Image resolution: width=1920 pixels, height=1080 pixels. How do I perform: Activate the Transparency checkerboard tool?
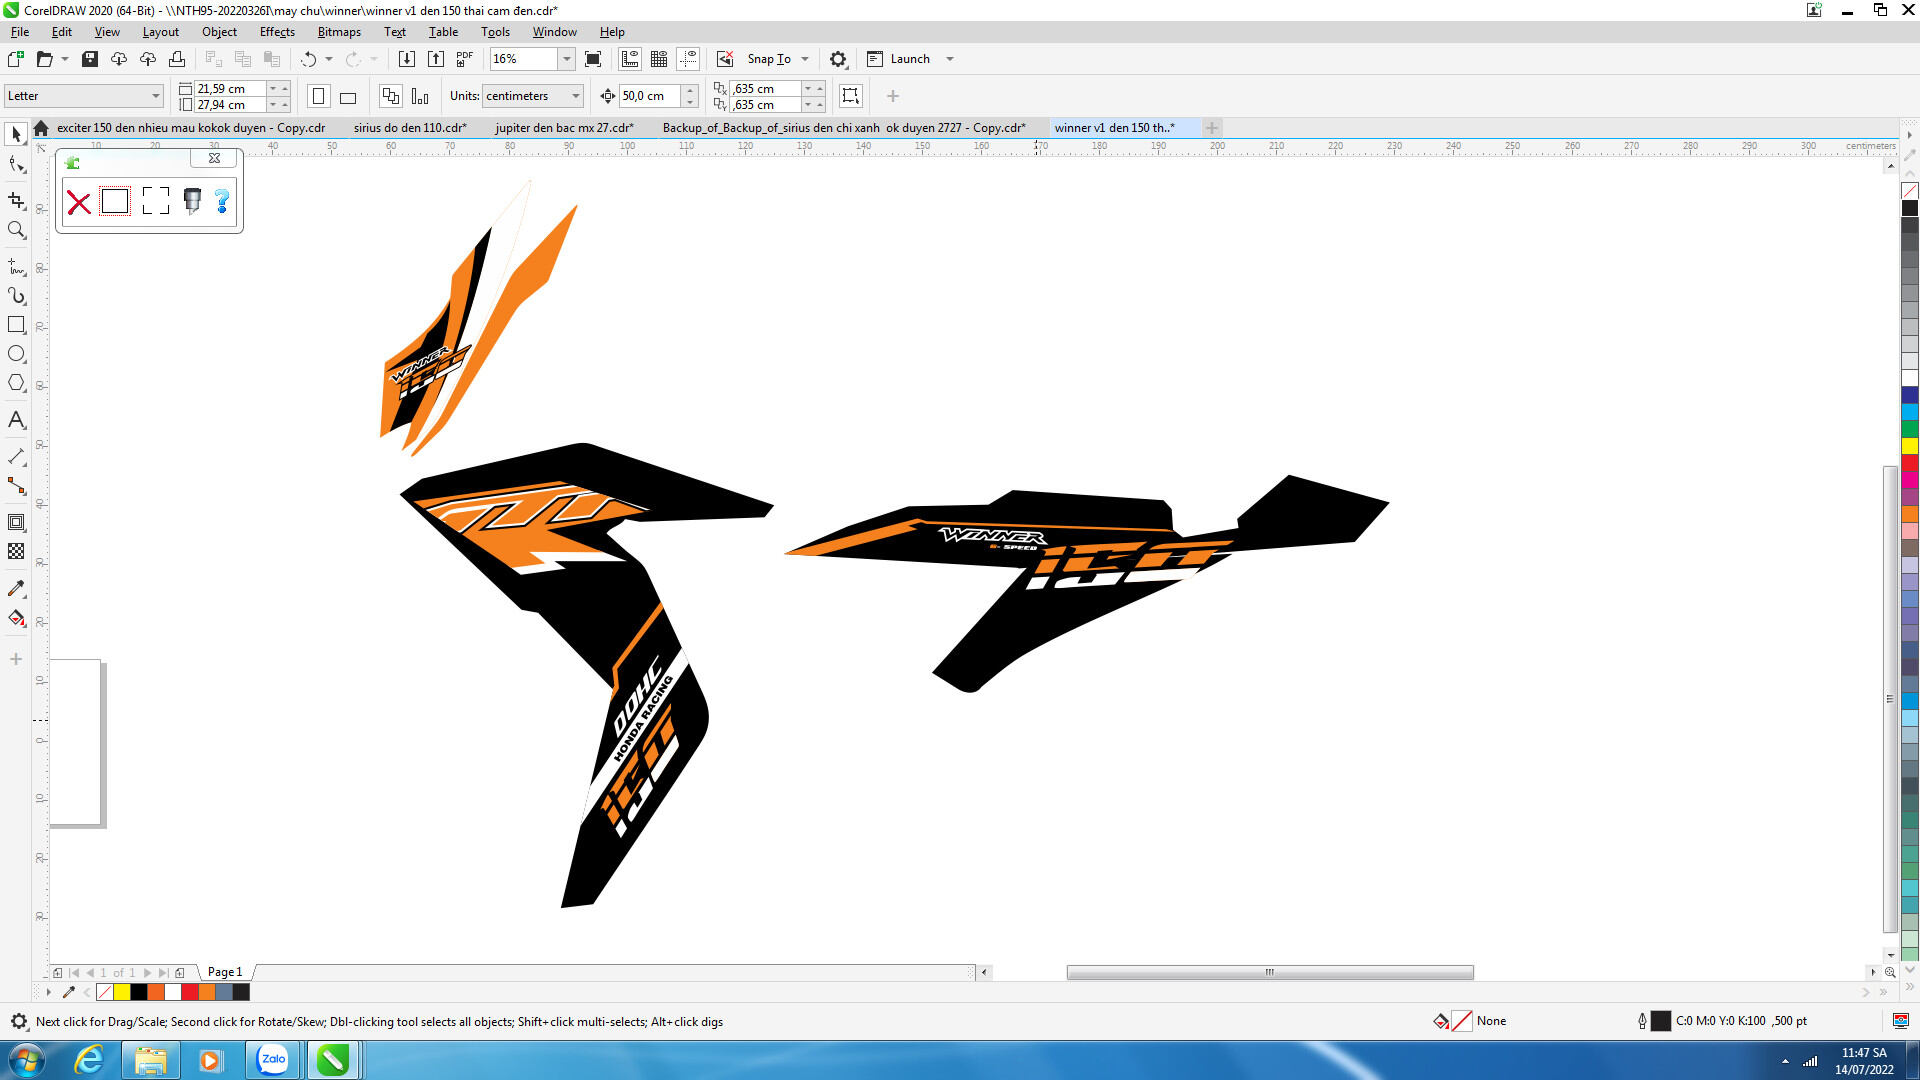click(x=16, y=551)
